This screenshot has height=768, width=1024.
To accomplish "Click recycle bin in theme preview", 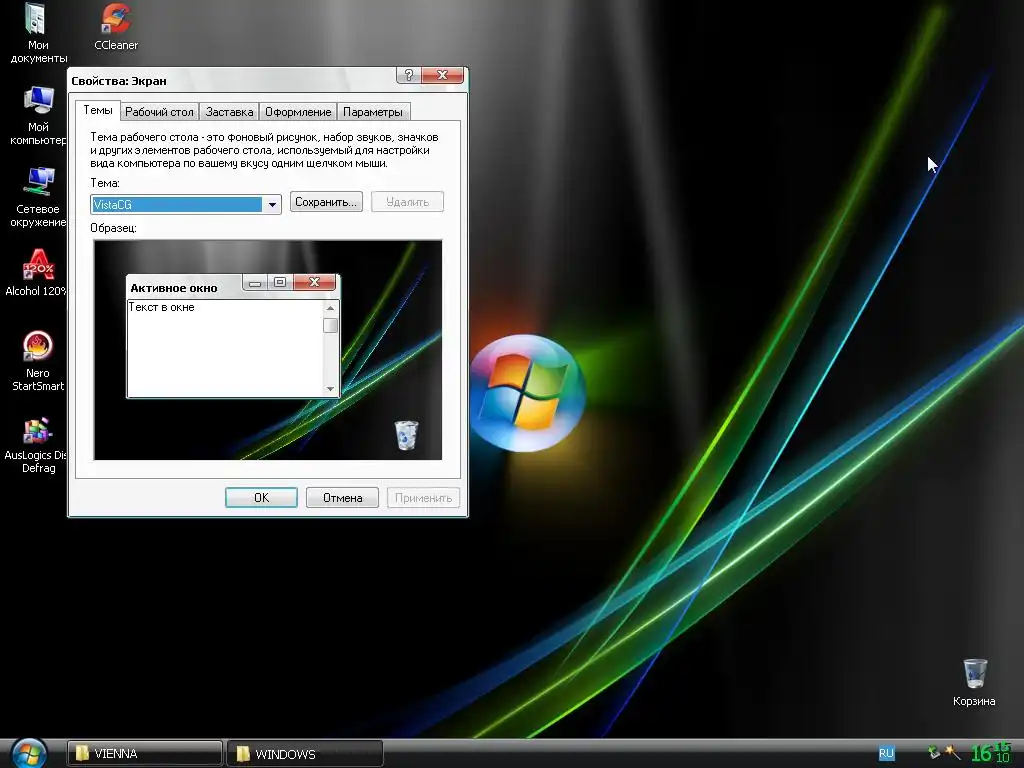I will click(x=406, y=435).
